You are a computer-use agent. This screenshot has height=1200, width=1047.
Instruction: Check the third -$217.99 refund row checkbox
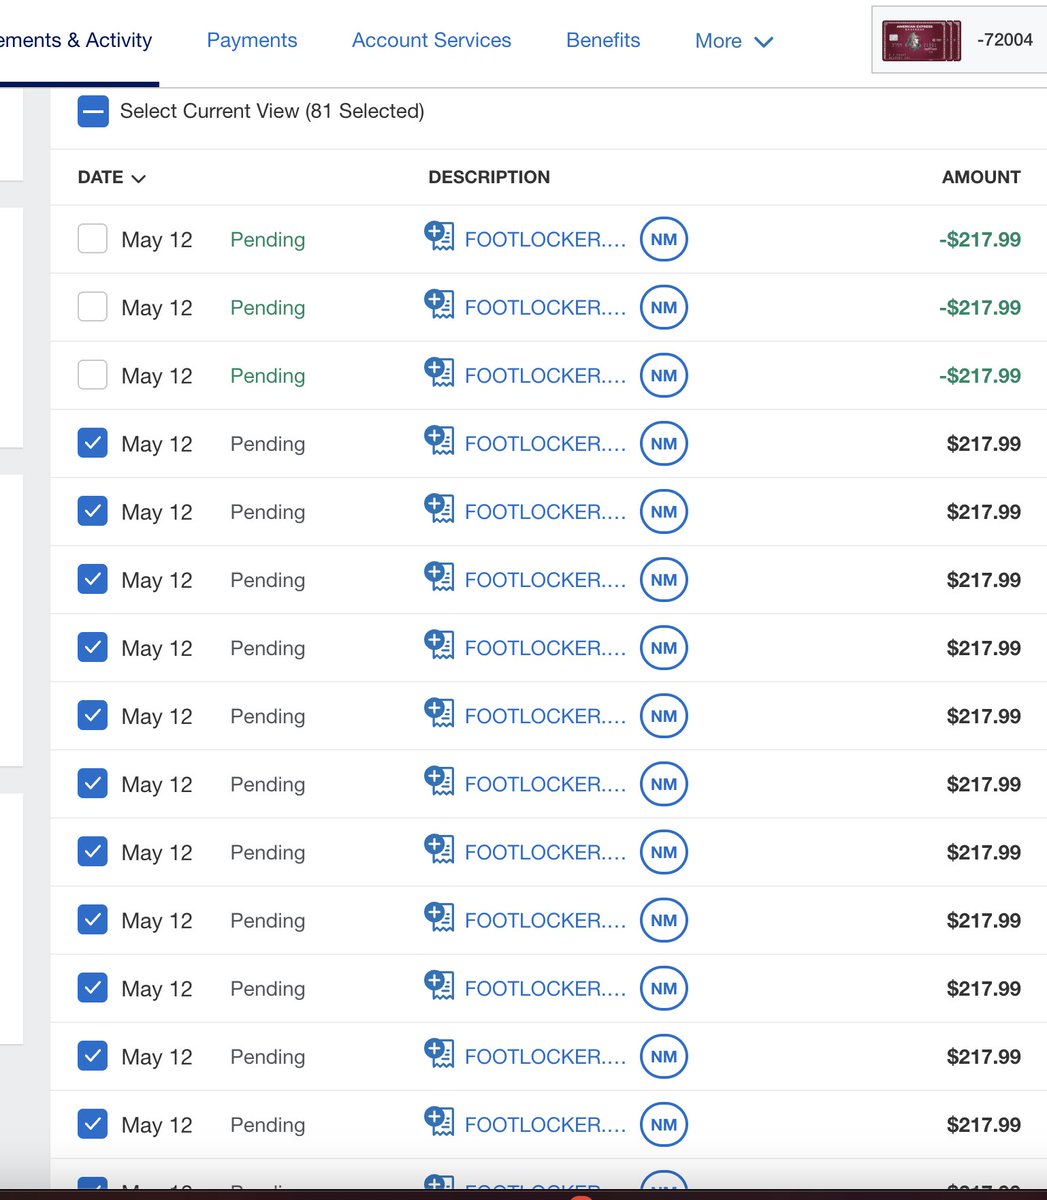point(93,375)
